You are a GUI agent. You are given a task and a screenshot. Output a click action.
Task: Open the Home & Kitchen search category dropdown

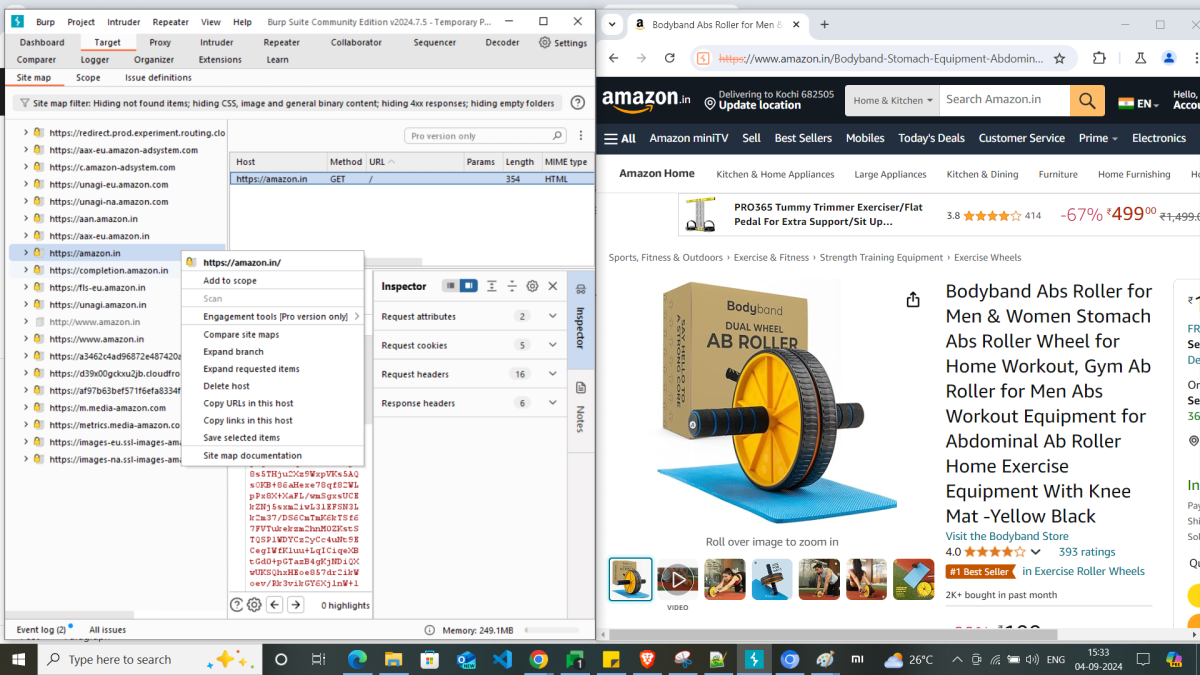coord(893,100)
